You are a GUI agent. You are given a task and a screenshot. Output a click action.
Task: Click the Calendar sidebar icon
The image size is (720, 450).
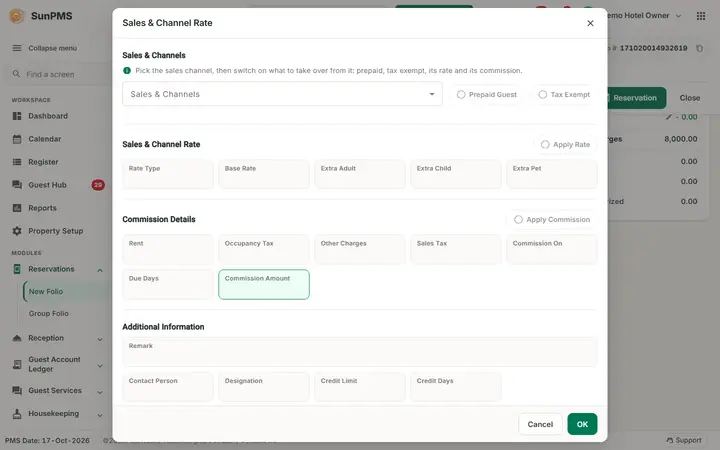pos(17,139)
